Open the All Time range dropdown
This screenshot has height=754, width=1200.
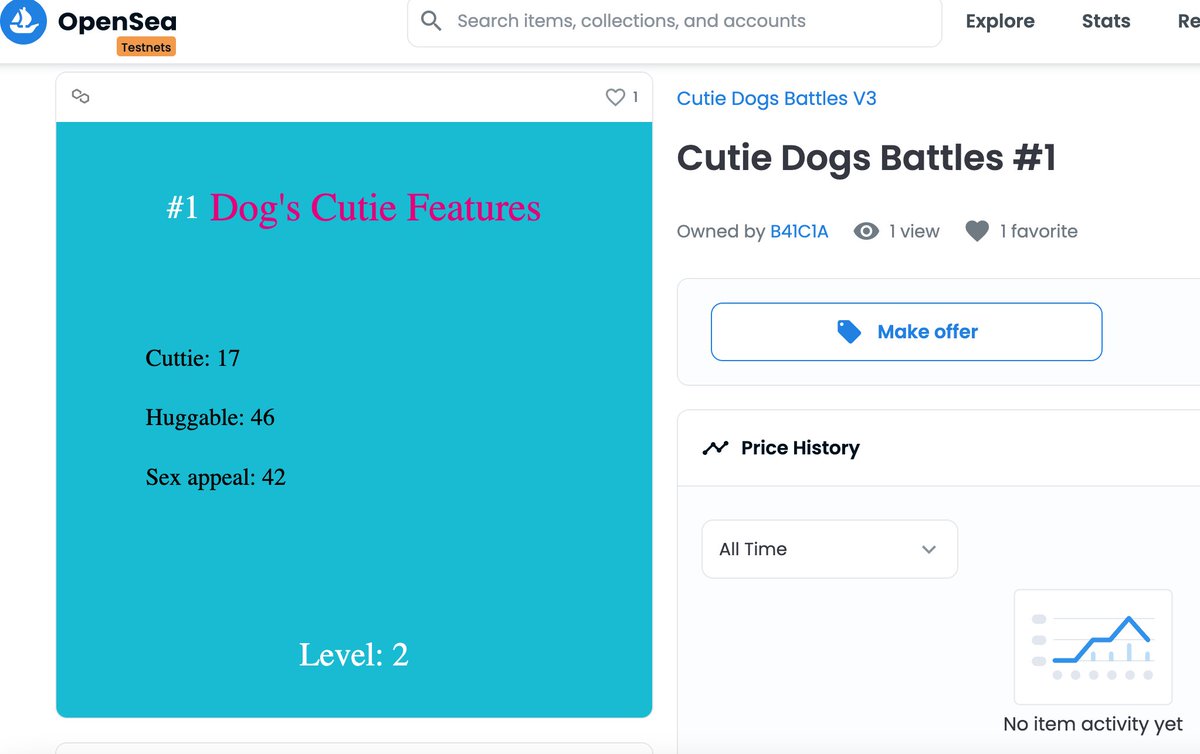tap(830, 549)
